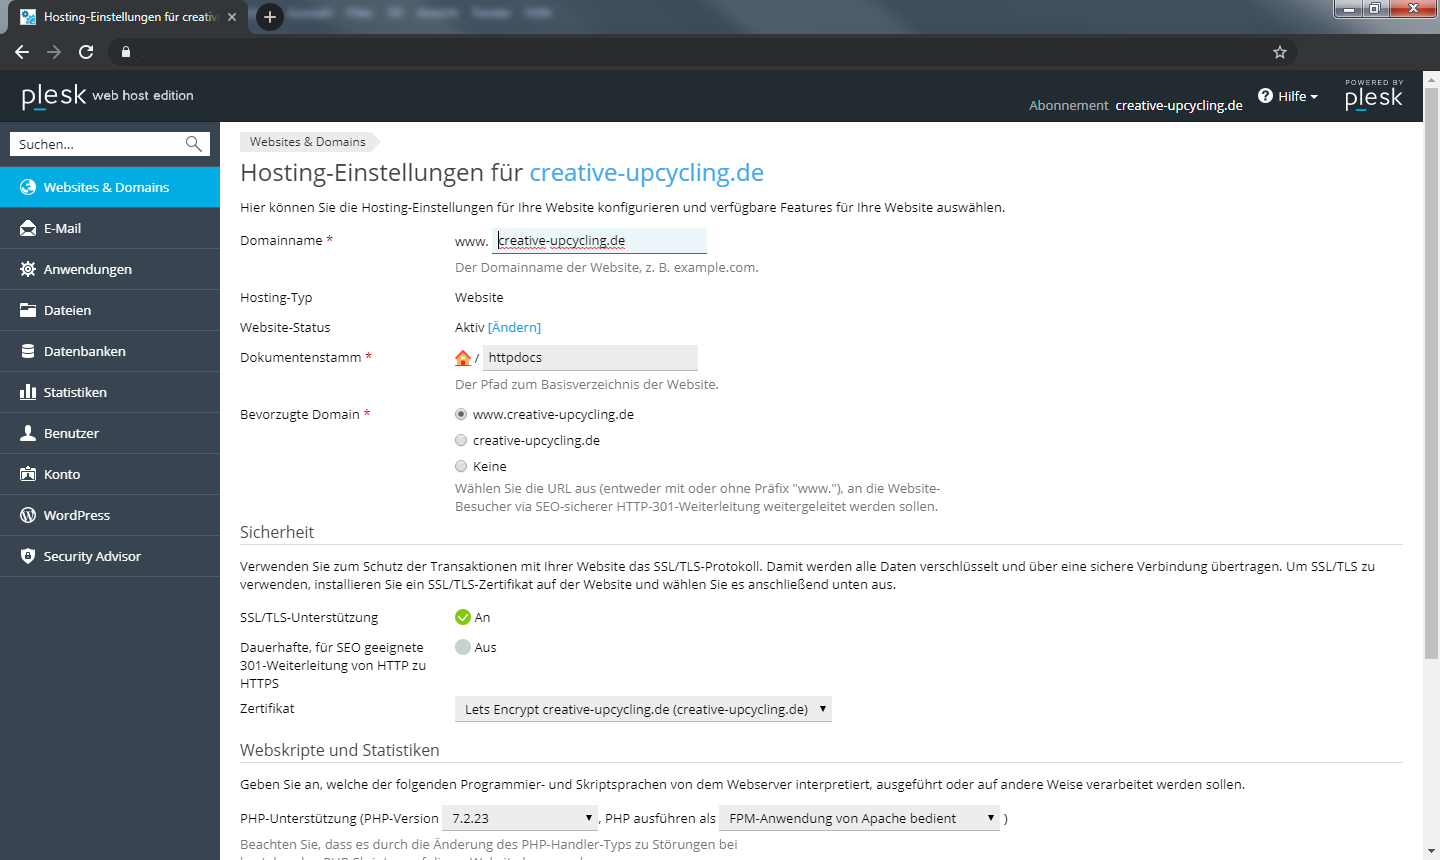Click the [Ändern] website status link

point(514,327)
